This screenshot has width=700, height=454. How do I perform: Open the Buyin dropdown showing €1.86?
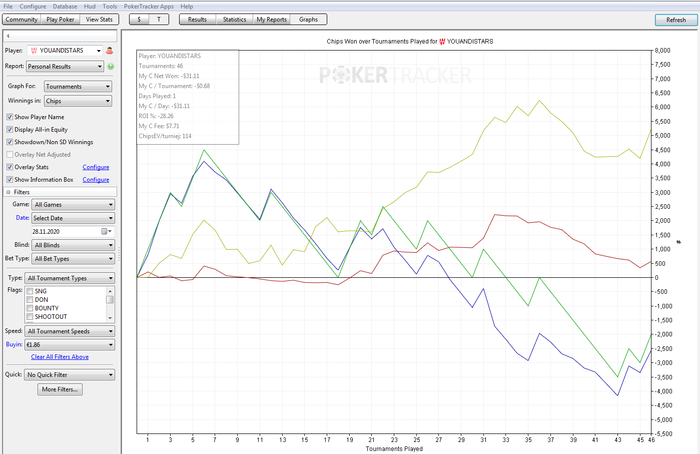pyautogui.click(x=70, y=345)
